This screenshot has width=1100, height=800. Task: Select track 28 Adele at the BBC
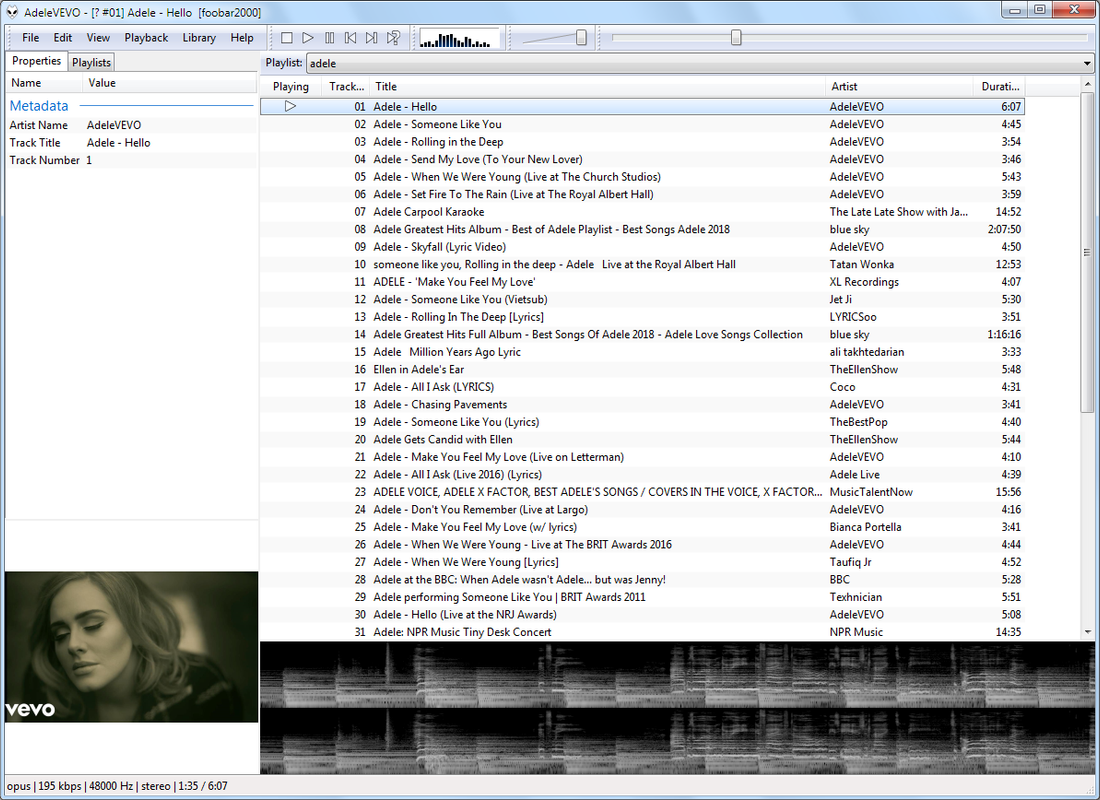coord(642,580)
